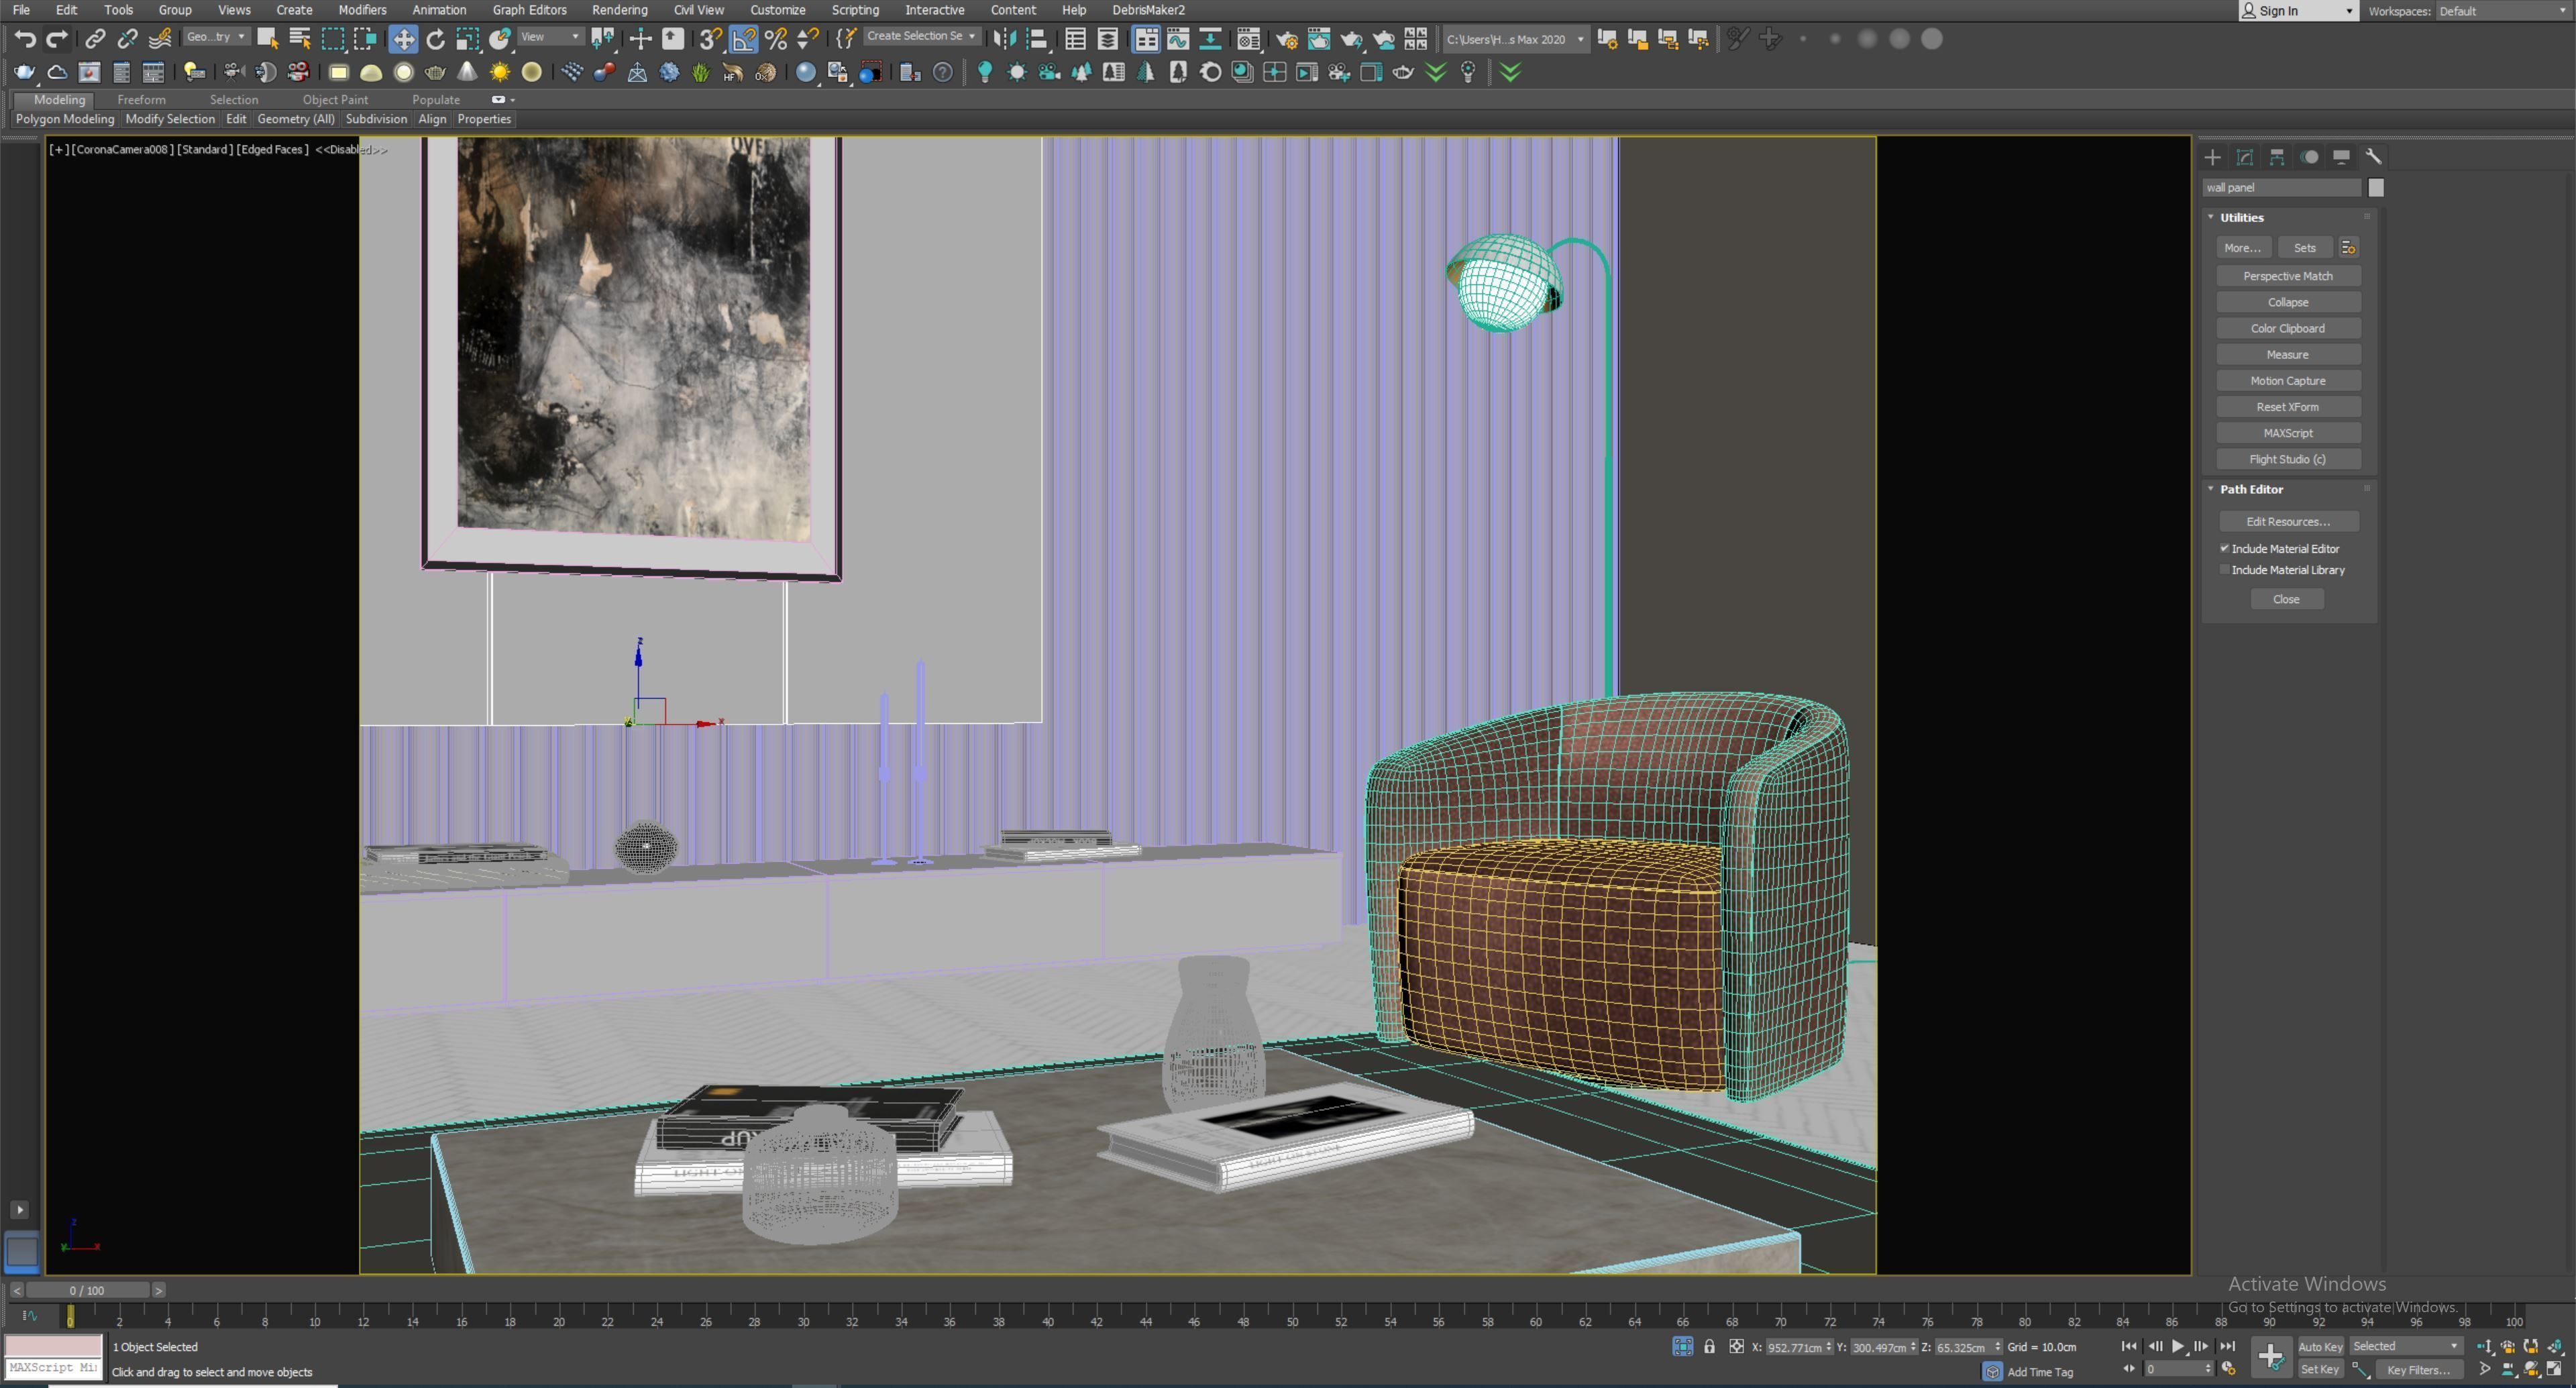Click the object color swatch beside wall panel
The width and height of the screenshot is (2576, 1388).
pos(2376,188)
